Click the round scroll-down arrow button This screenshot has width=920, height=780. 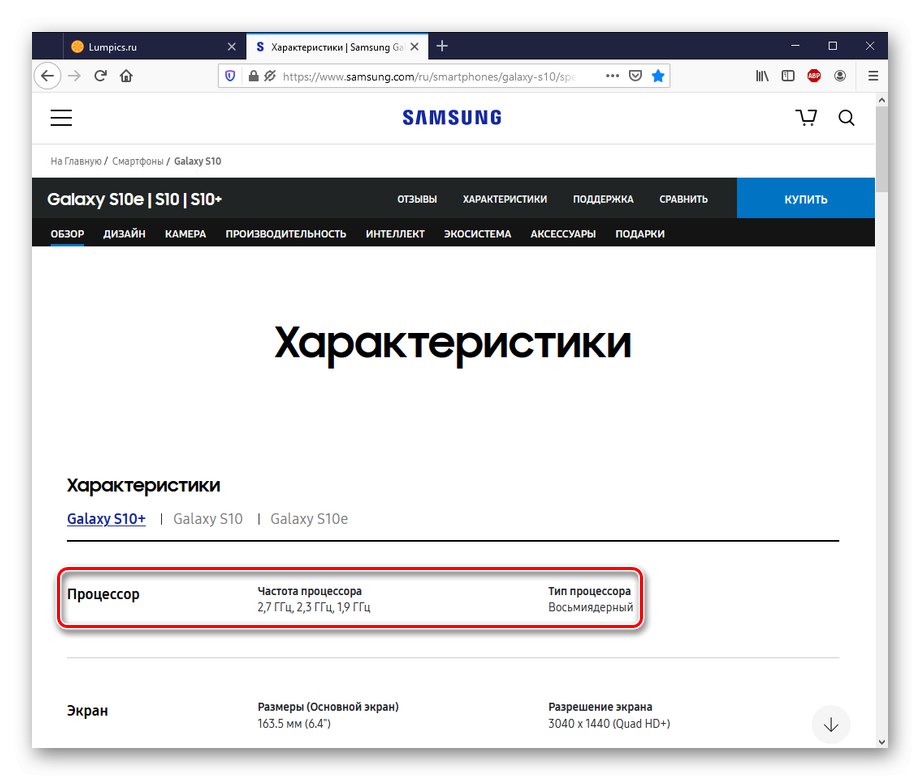831,725
